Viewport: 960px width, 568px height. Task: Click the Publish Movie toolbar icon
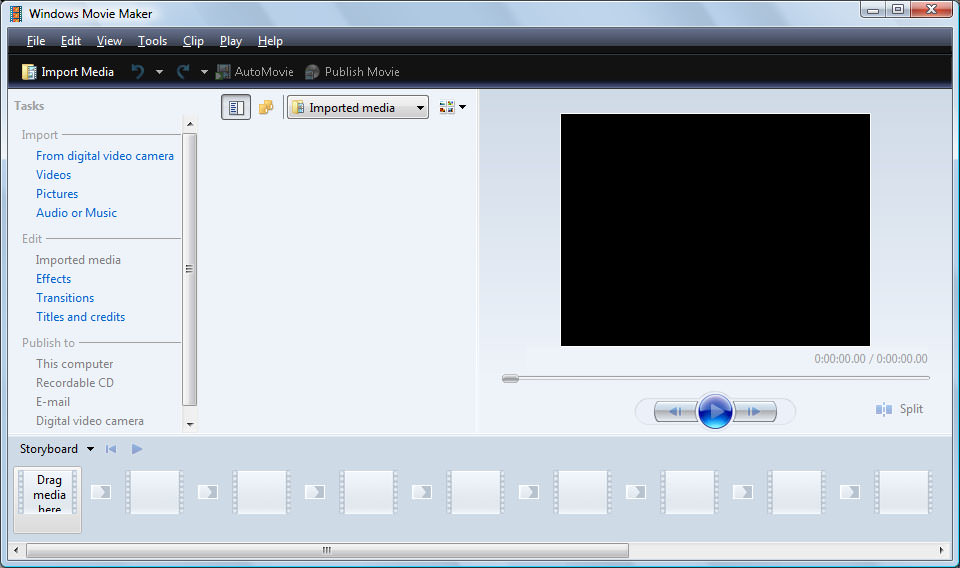pyautogui.click(x=313, y=72)
